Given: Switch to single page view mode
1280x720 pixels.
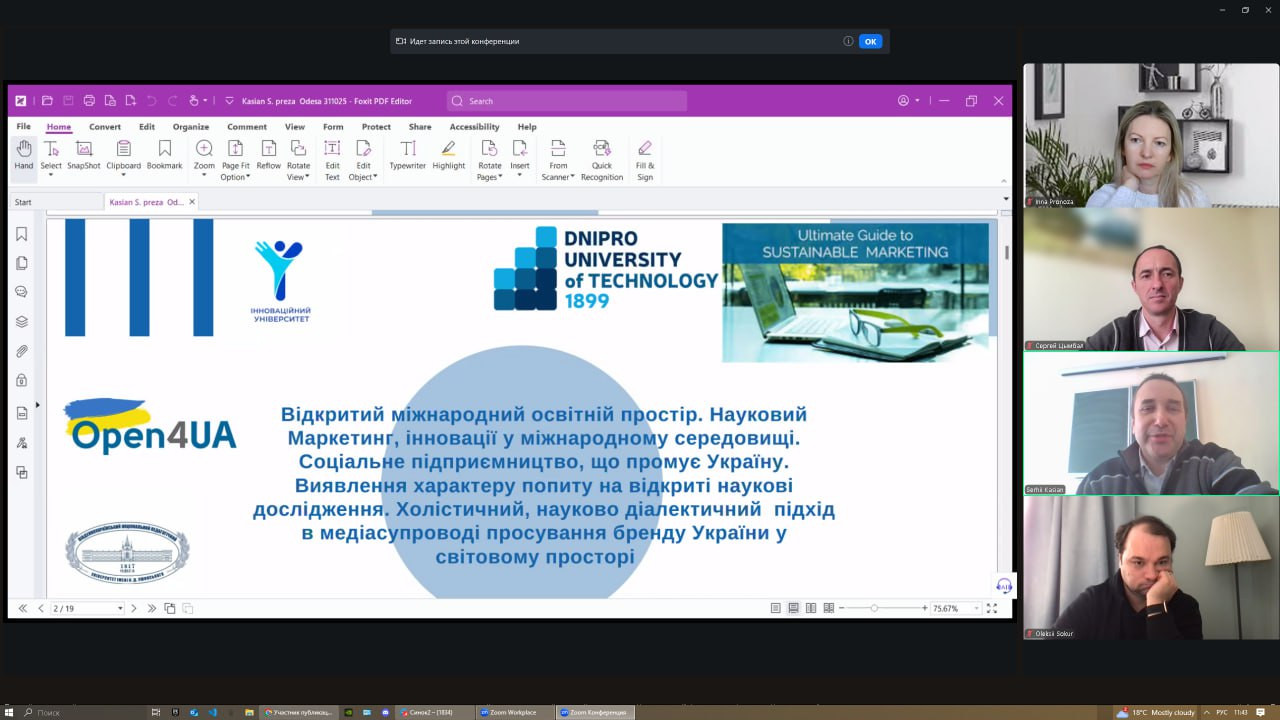Looking at the screenshot, I should click(776, 608).
